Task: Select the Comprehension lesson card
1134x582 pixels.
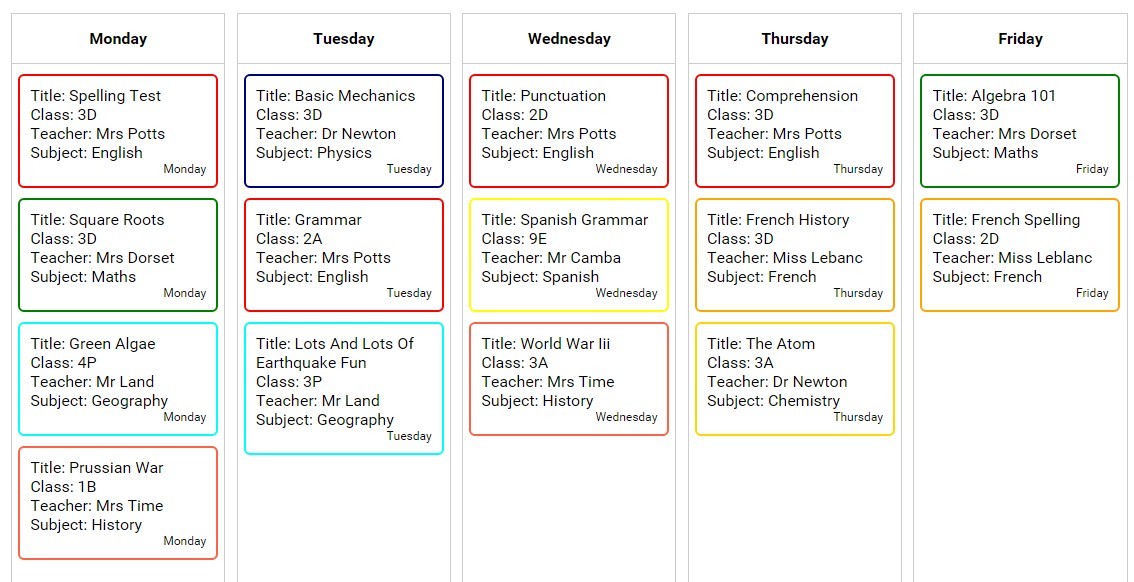Action: pyautogui.click(x=794, y=131)
